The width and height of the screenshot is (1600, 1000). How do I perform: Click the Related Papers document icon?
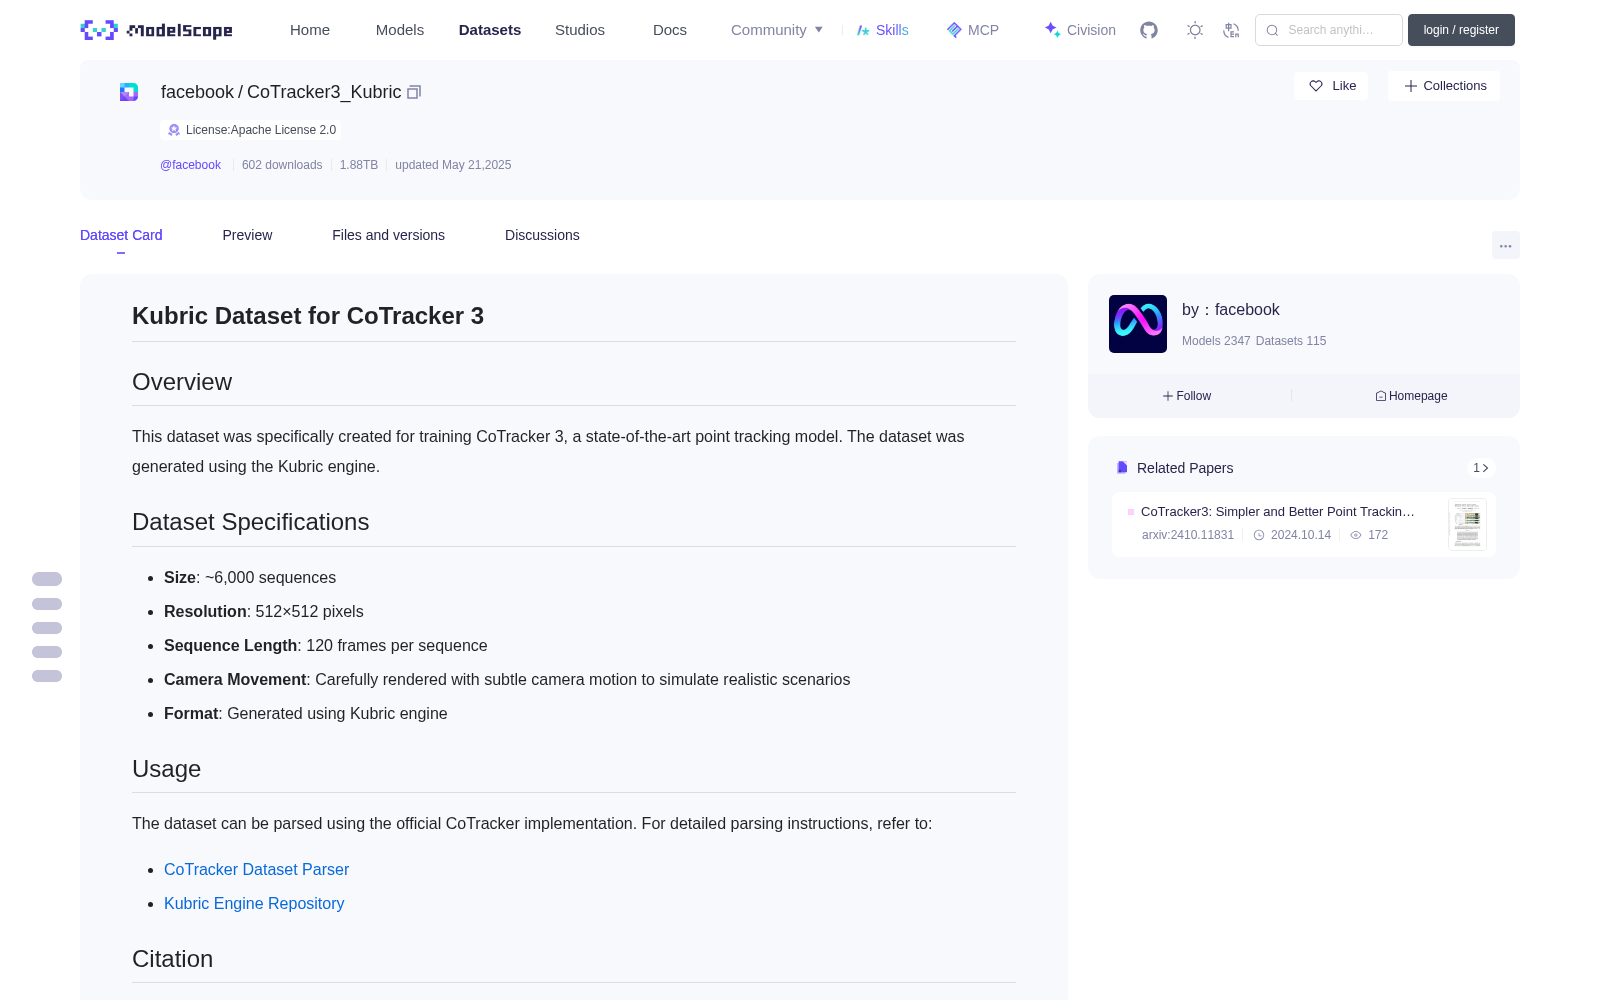click(1122, 468)
